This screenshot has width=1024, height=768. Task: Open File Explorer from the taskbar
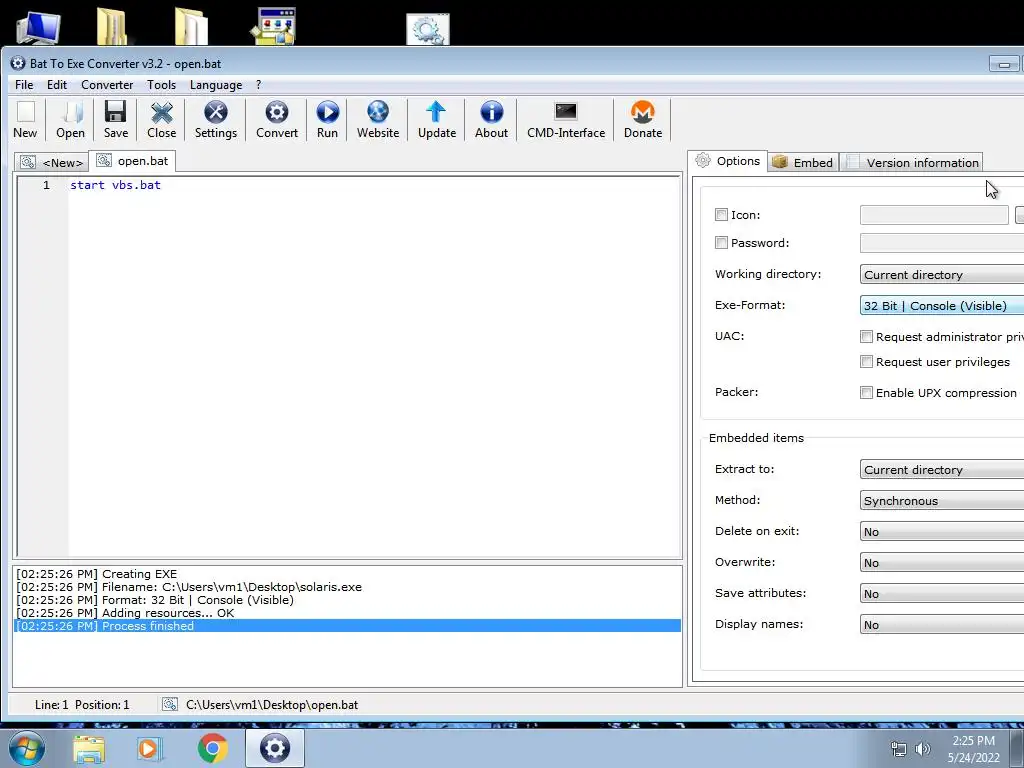click(x=89, y=749)
